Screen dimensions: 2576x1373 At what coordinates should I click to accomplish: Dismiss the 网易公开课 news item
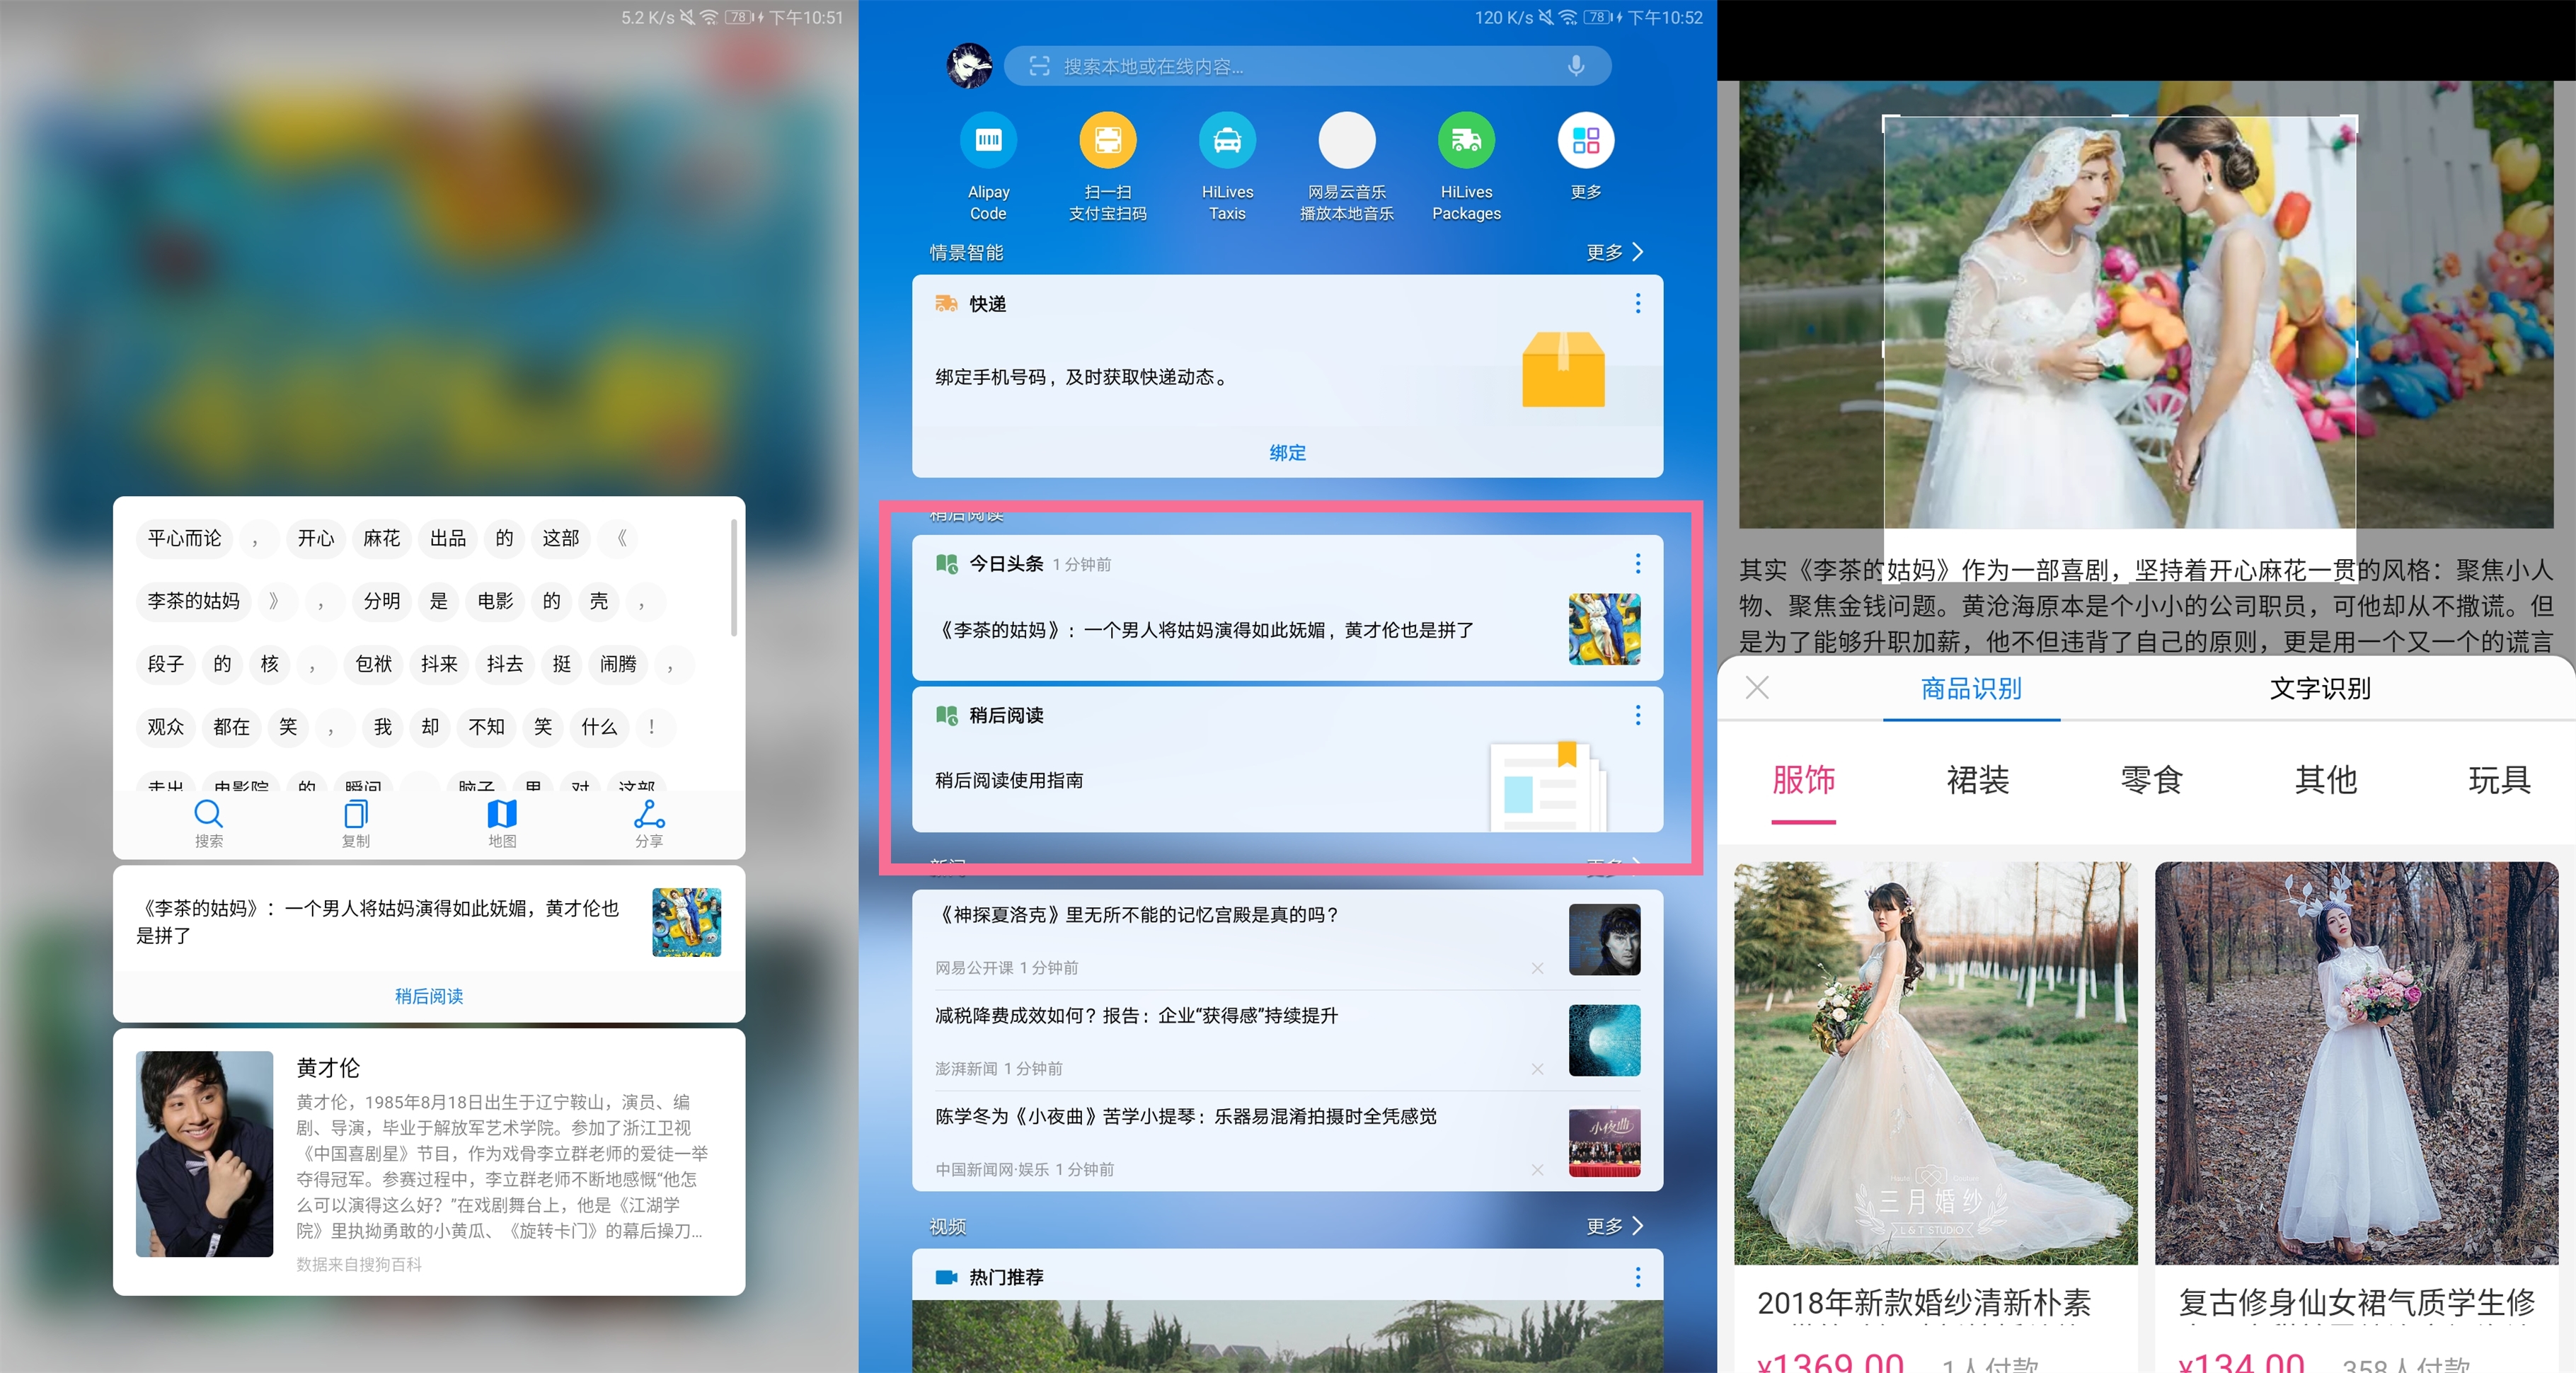[x=1537, y=968]
